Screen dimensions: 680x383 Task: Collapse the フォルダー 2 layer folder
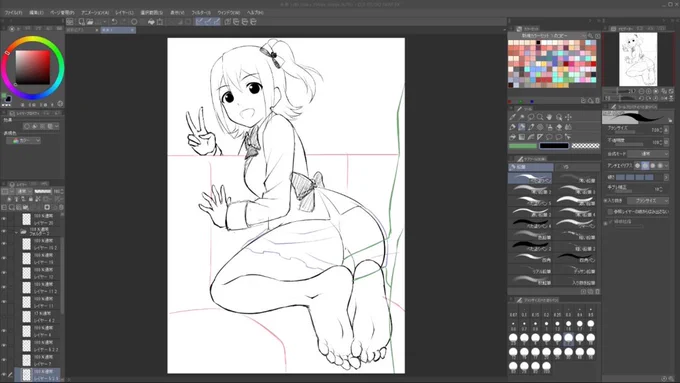[16, 232]
